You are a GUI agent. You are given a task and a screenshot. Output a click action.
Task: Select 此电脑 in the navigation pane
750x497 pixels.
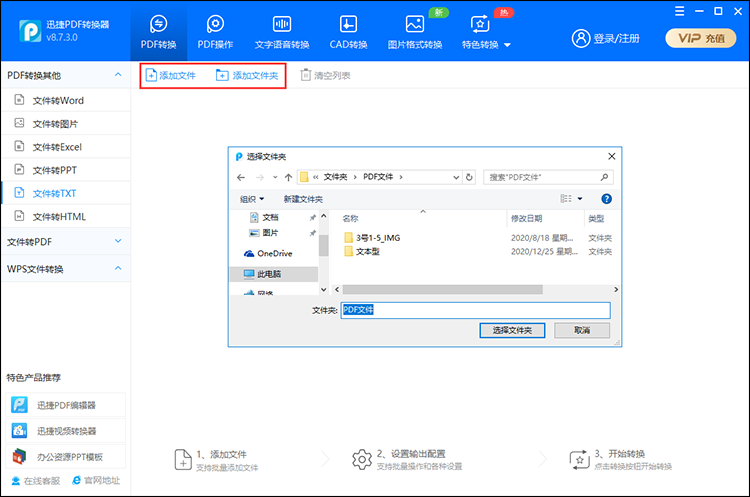click(x=274, y=274)
